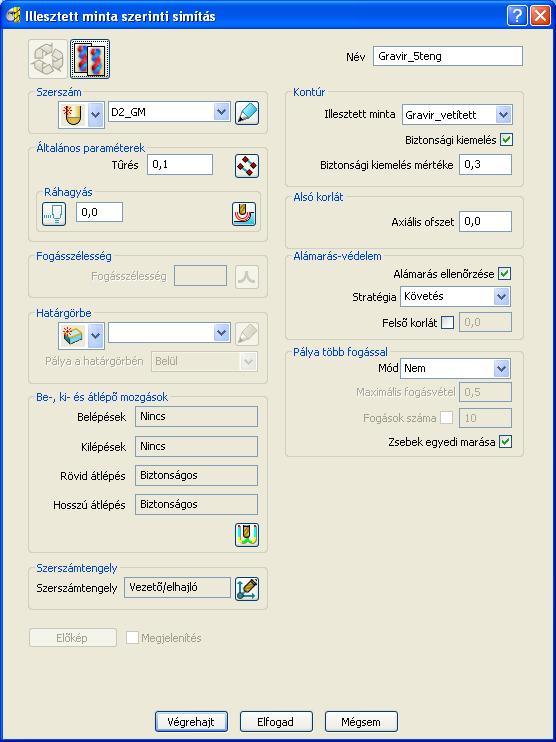Expand the Illesztett minta Gravir_vetített dropdown

click(503, 115)
